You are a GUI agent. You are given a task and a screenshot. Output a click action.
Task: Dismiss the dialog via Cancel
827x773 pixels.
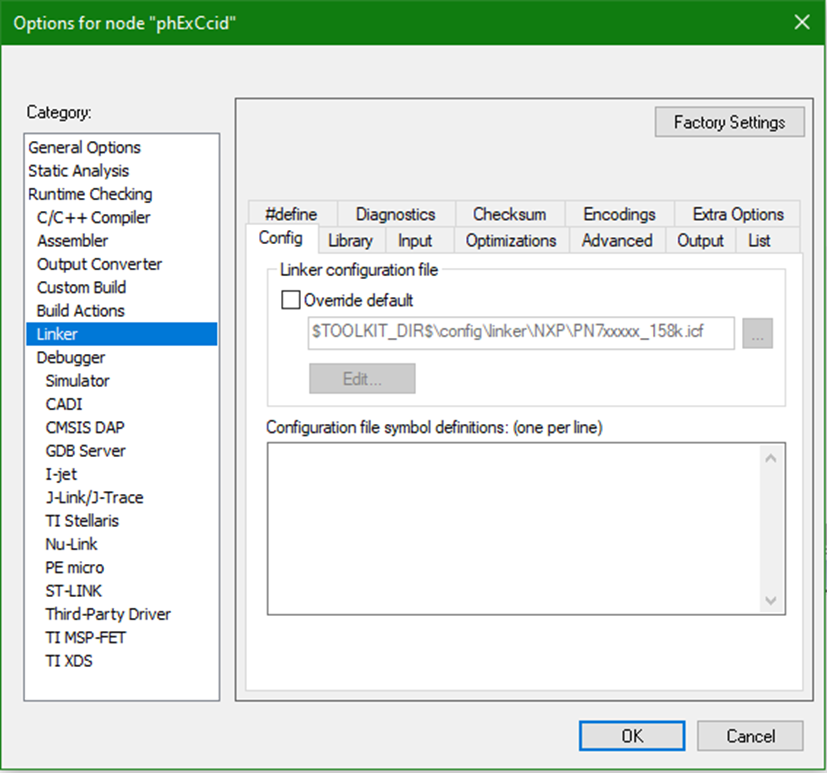749,735
